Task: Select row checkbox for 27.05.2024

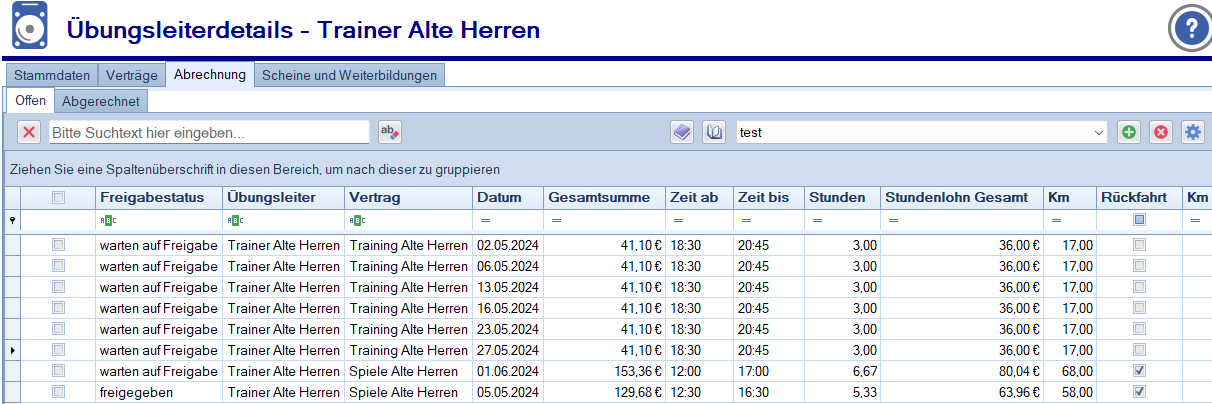Action: tap(58, 350)
